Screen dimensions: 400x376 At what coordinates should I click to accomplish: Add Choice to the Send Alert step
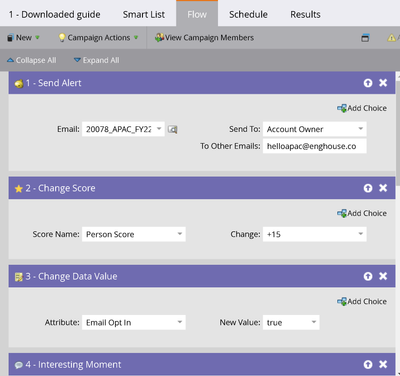pos(362,108)
